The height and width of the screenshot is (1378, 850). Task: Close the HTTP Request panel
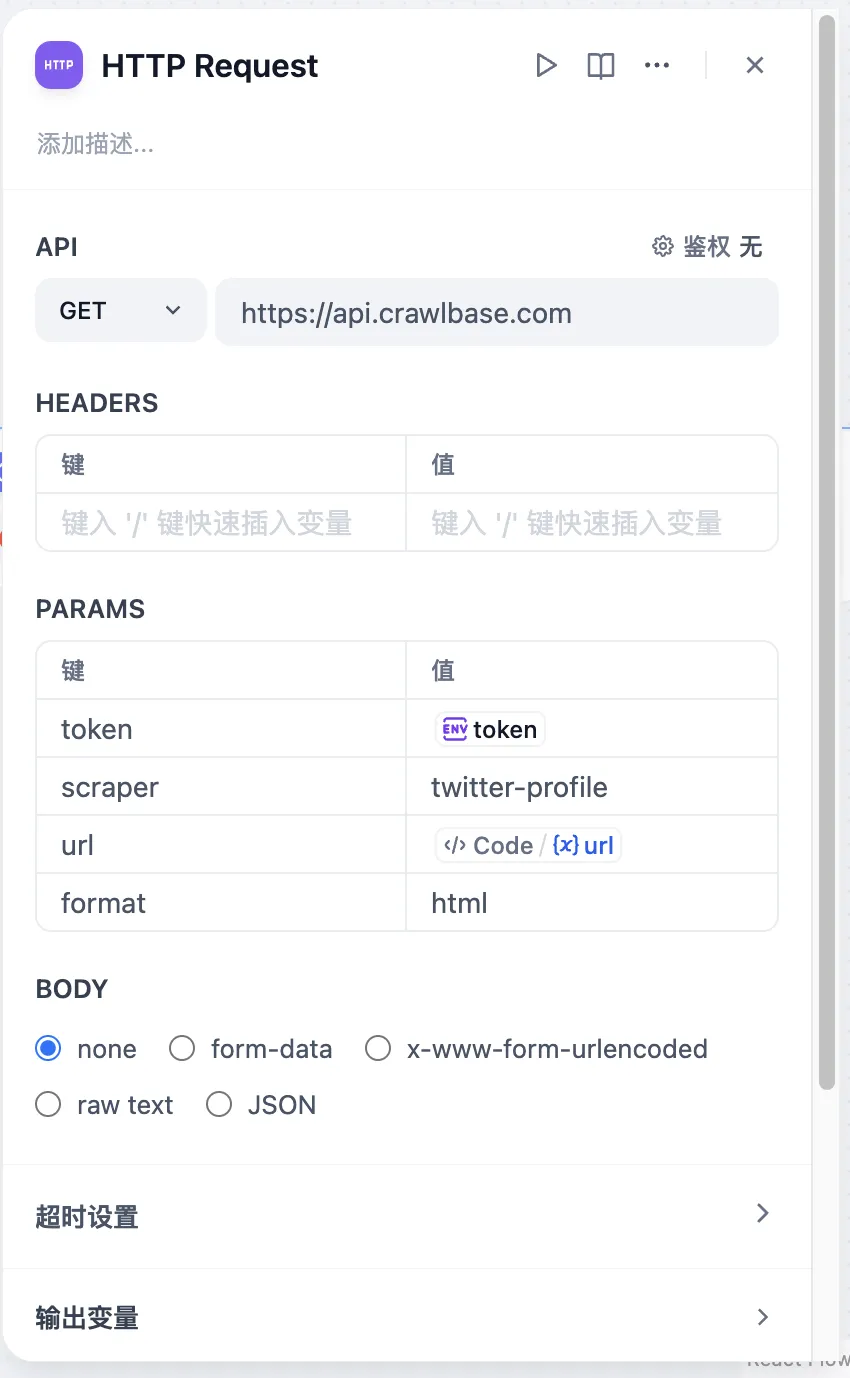(755, 66)
